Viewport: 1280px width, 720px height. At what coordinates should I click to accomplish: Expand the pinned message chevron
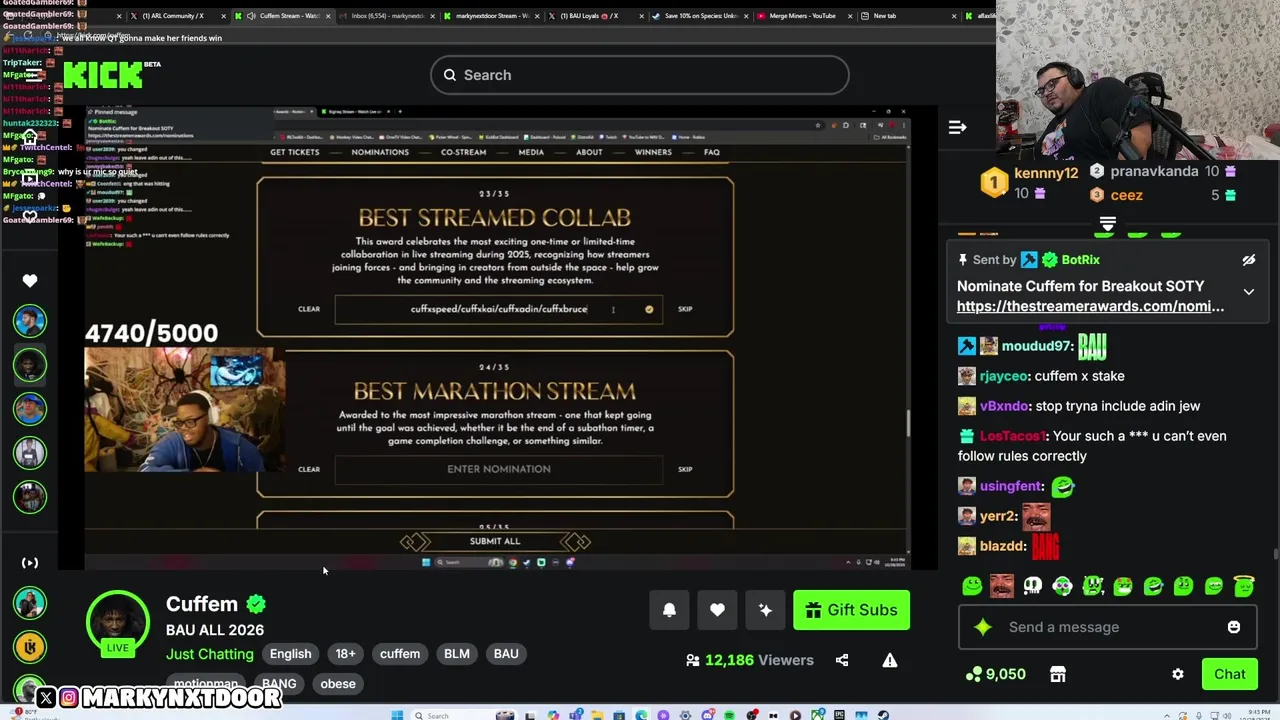pos(1249,292)
